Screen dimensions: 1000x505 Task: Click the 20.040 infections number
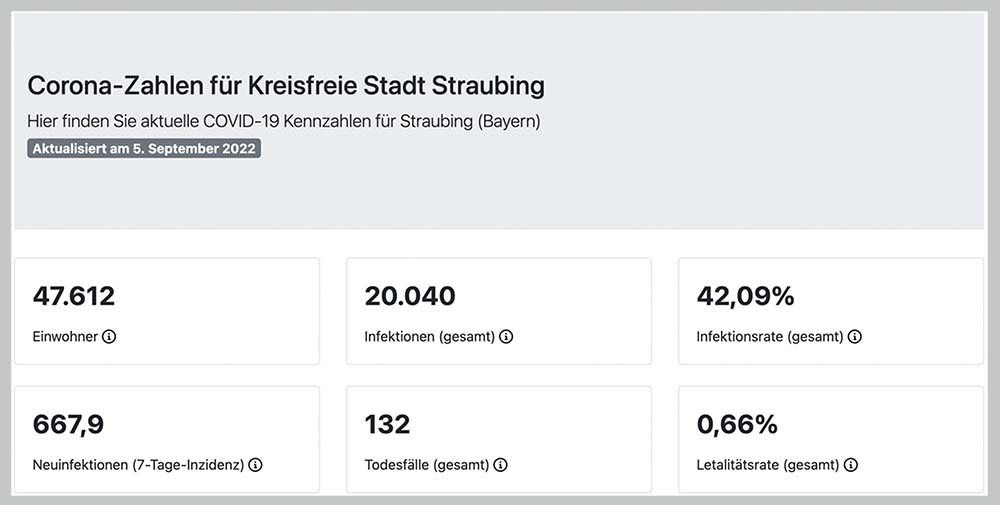(410, 296)
